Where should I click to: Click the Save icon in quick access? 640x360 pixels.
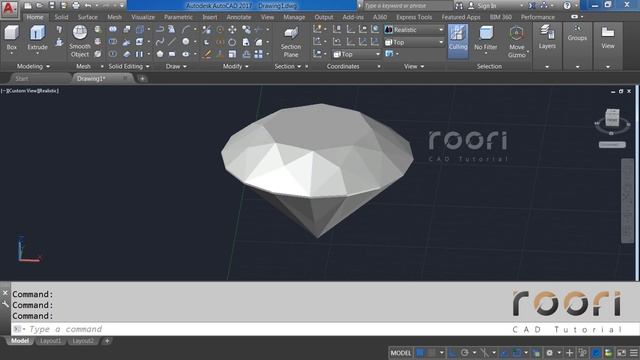click(x=52, y=6)
